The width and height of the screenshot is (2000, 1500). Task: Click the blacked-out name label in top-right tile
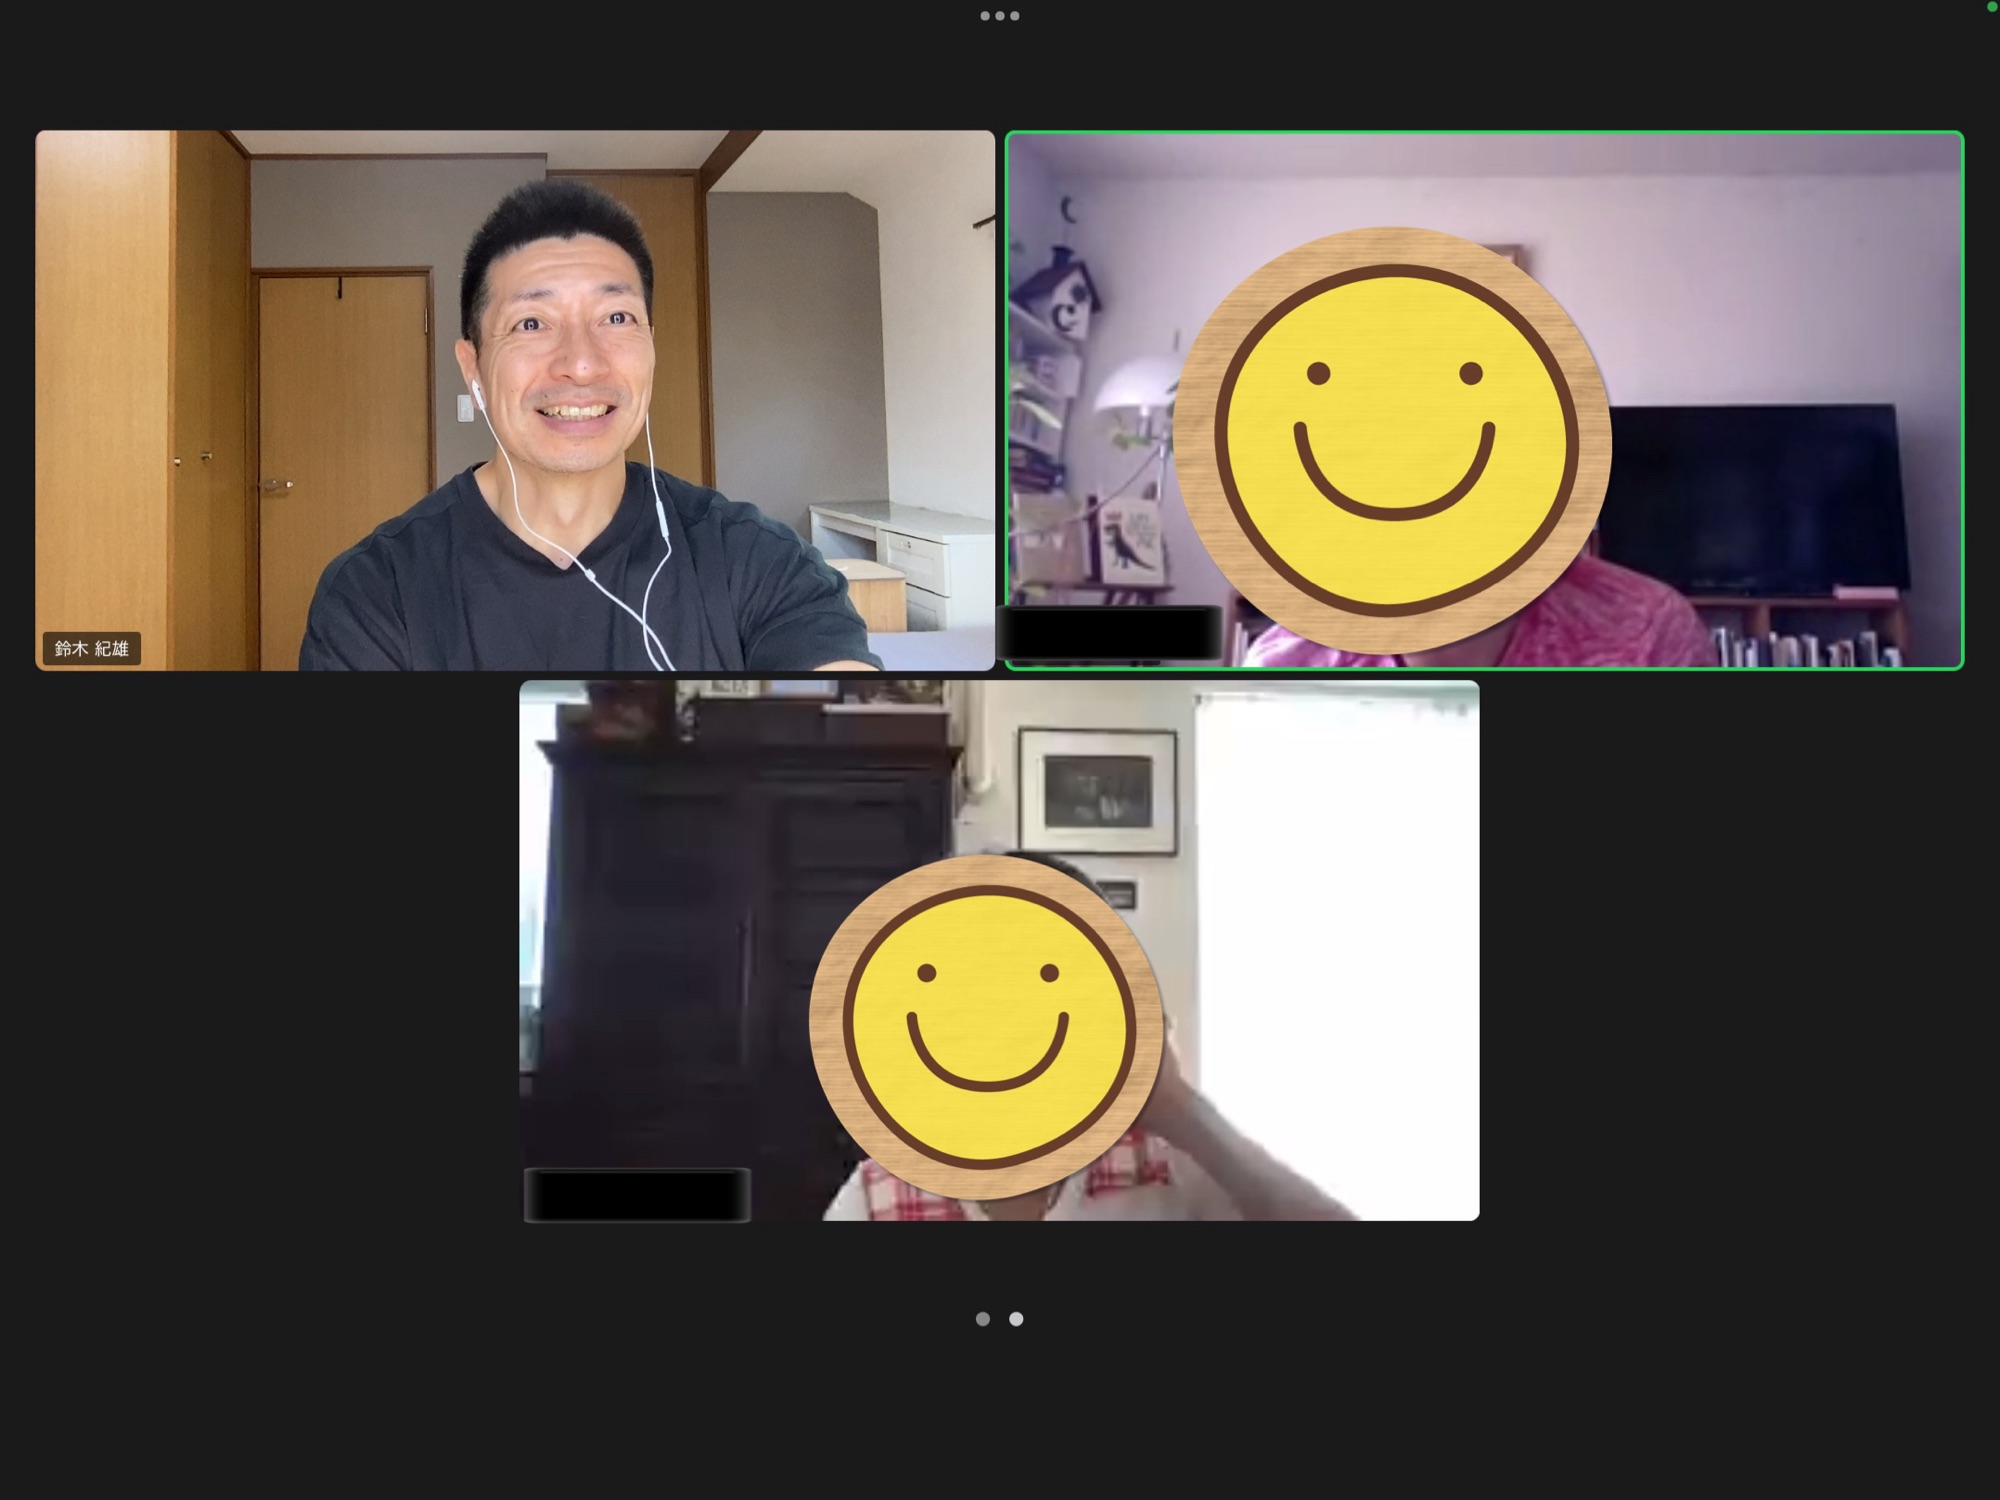tap(1110, 632)
